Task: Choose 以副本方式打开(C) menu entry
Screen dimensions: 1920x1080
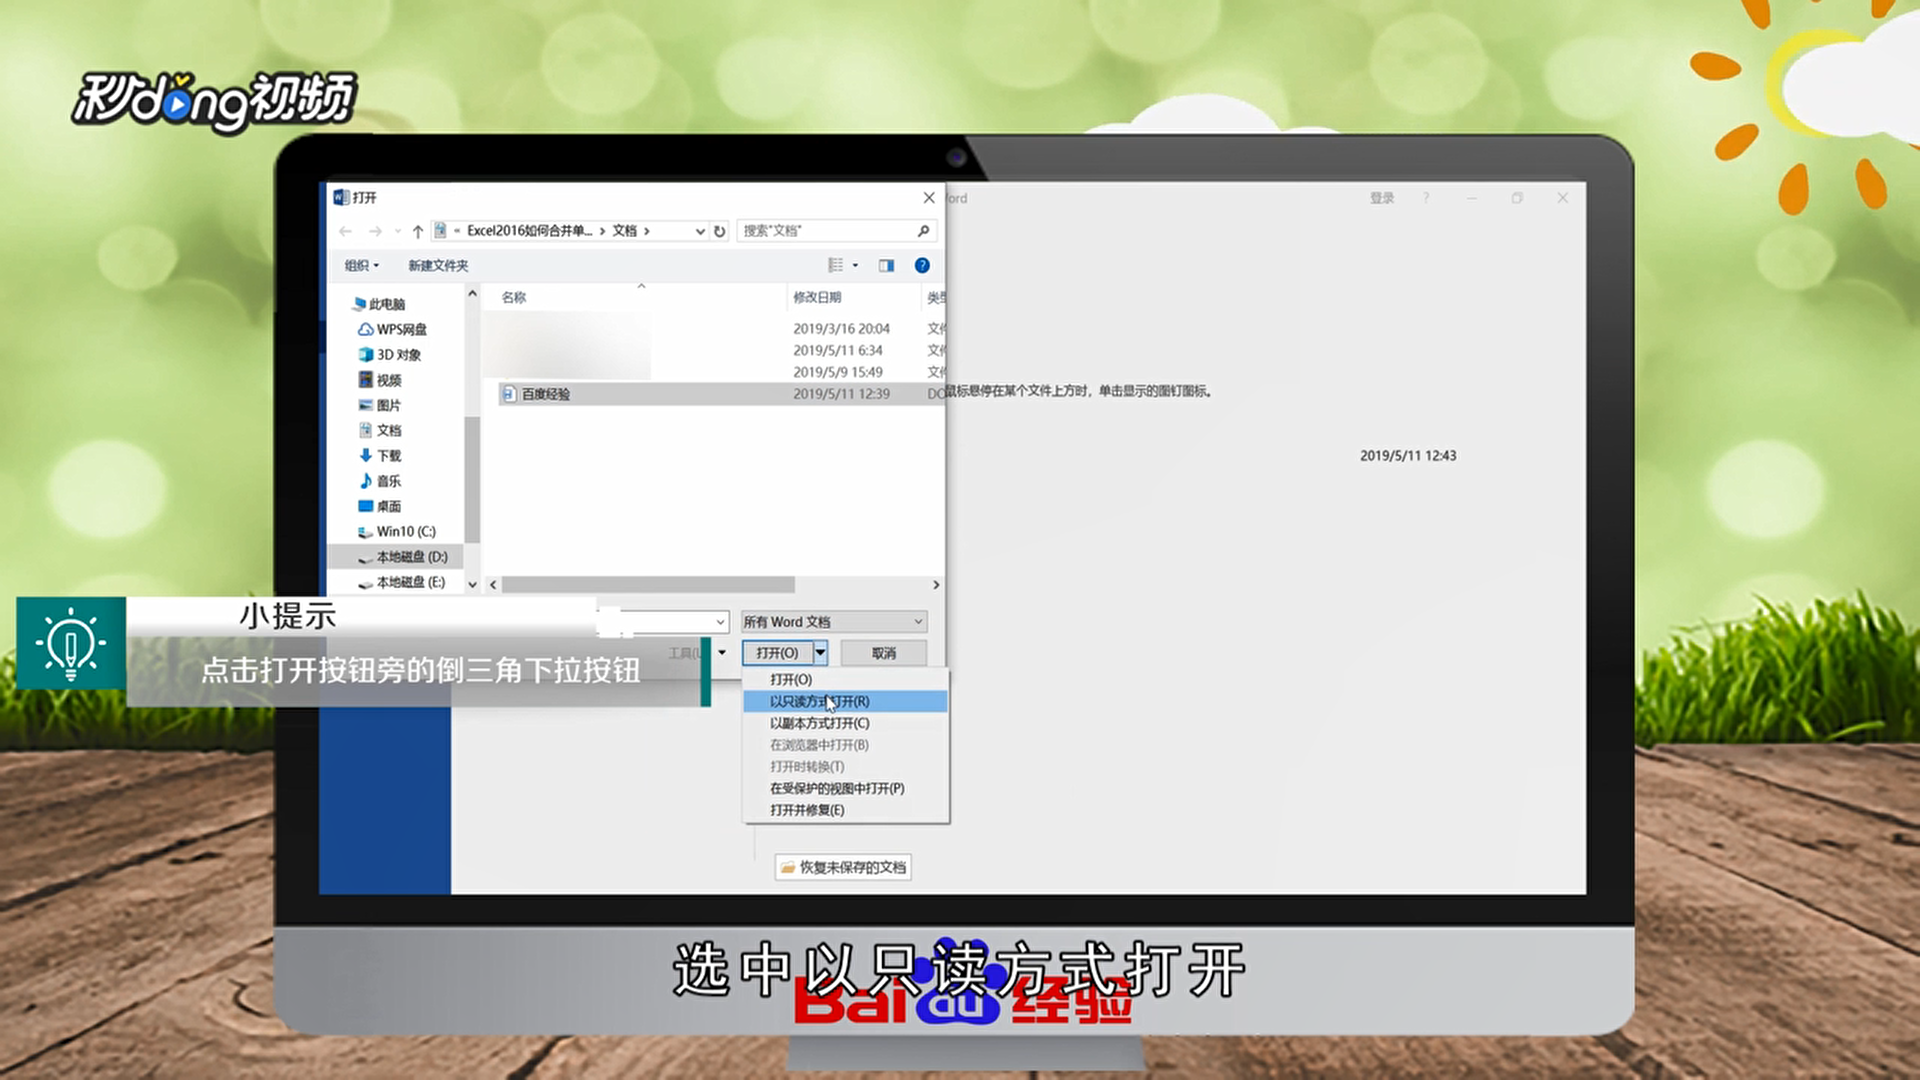Action: pos(819,723)
